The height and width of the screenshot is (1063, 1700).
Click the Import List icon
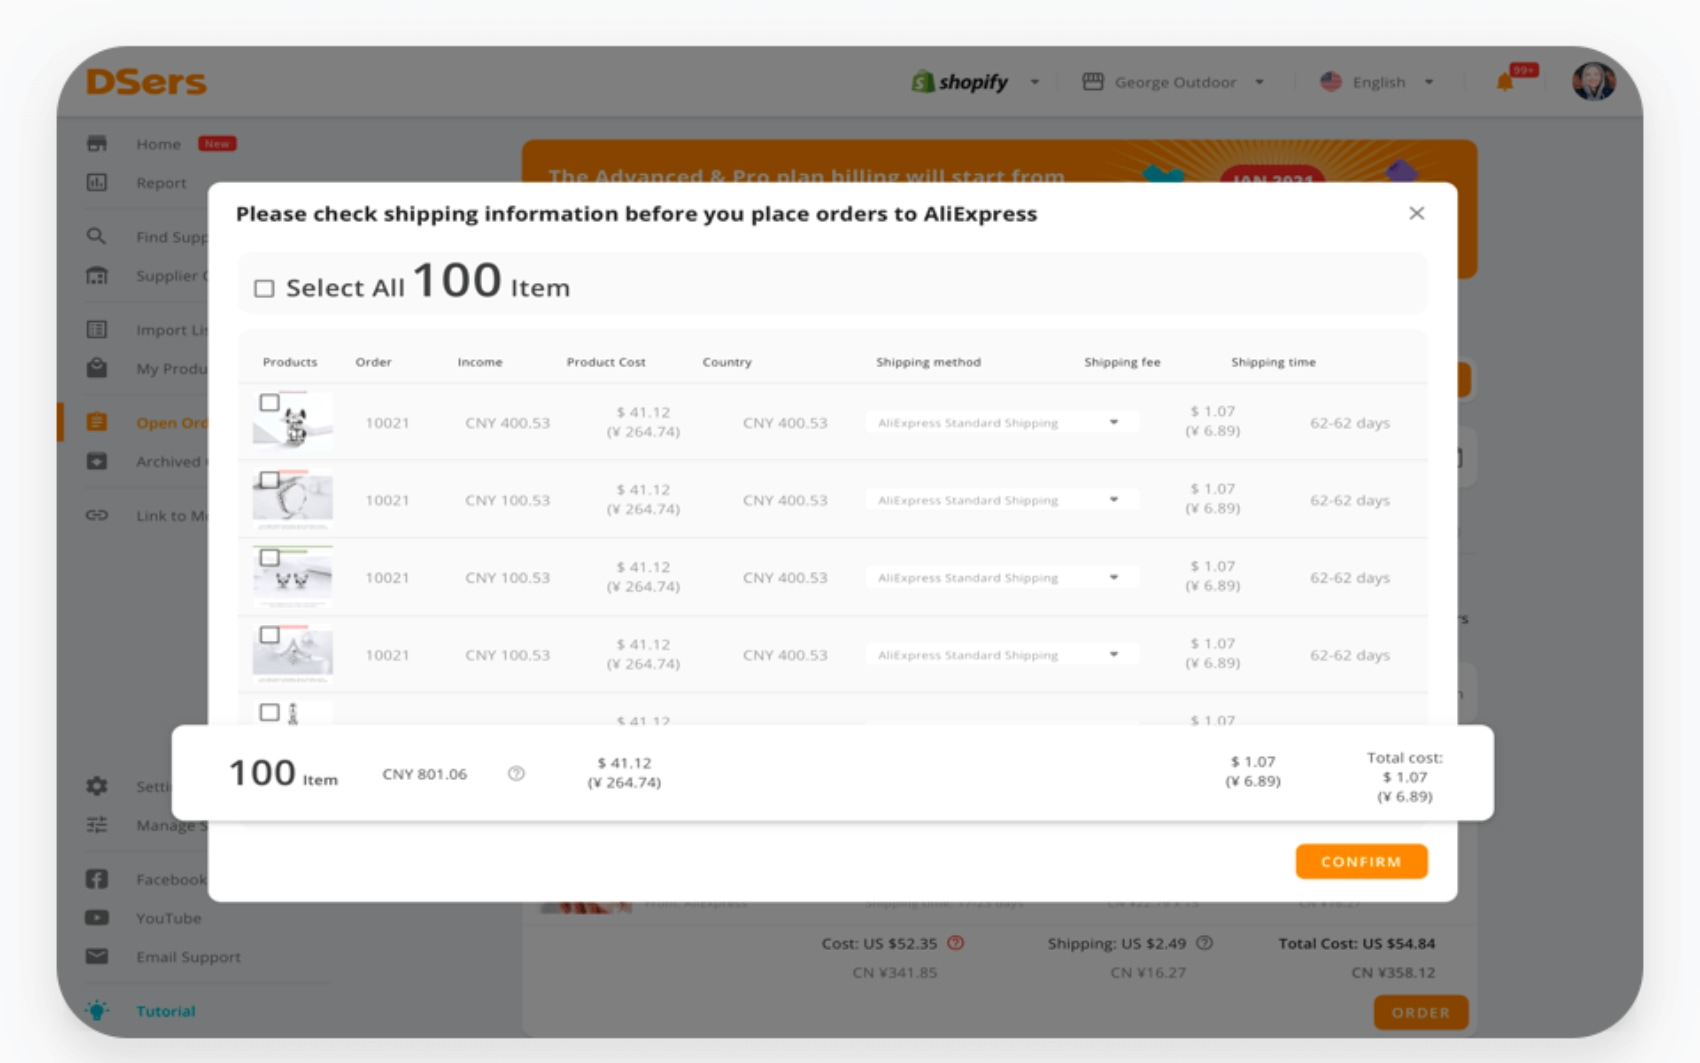(97, 330)
